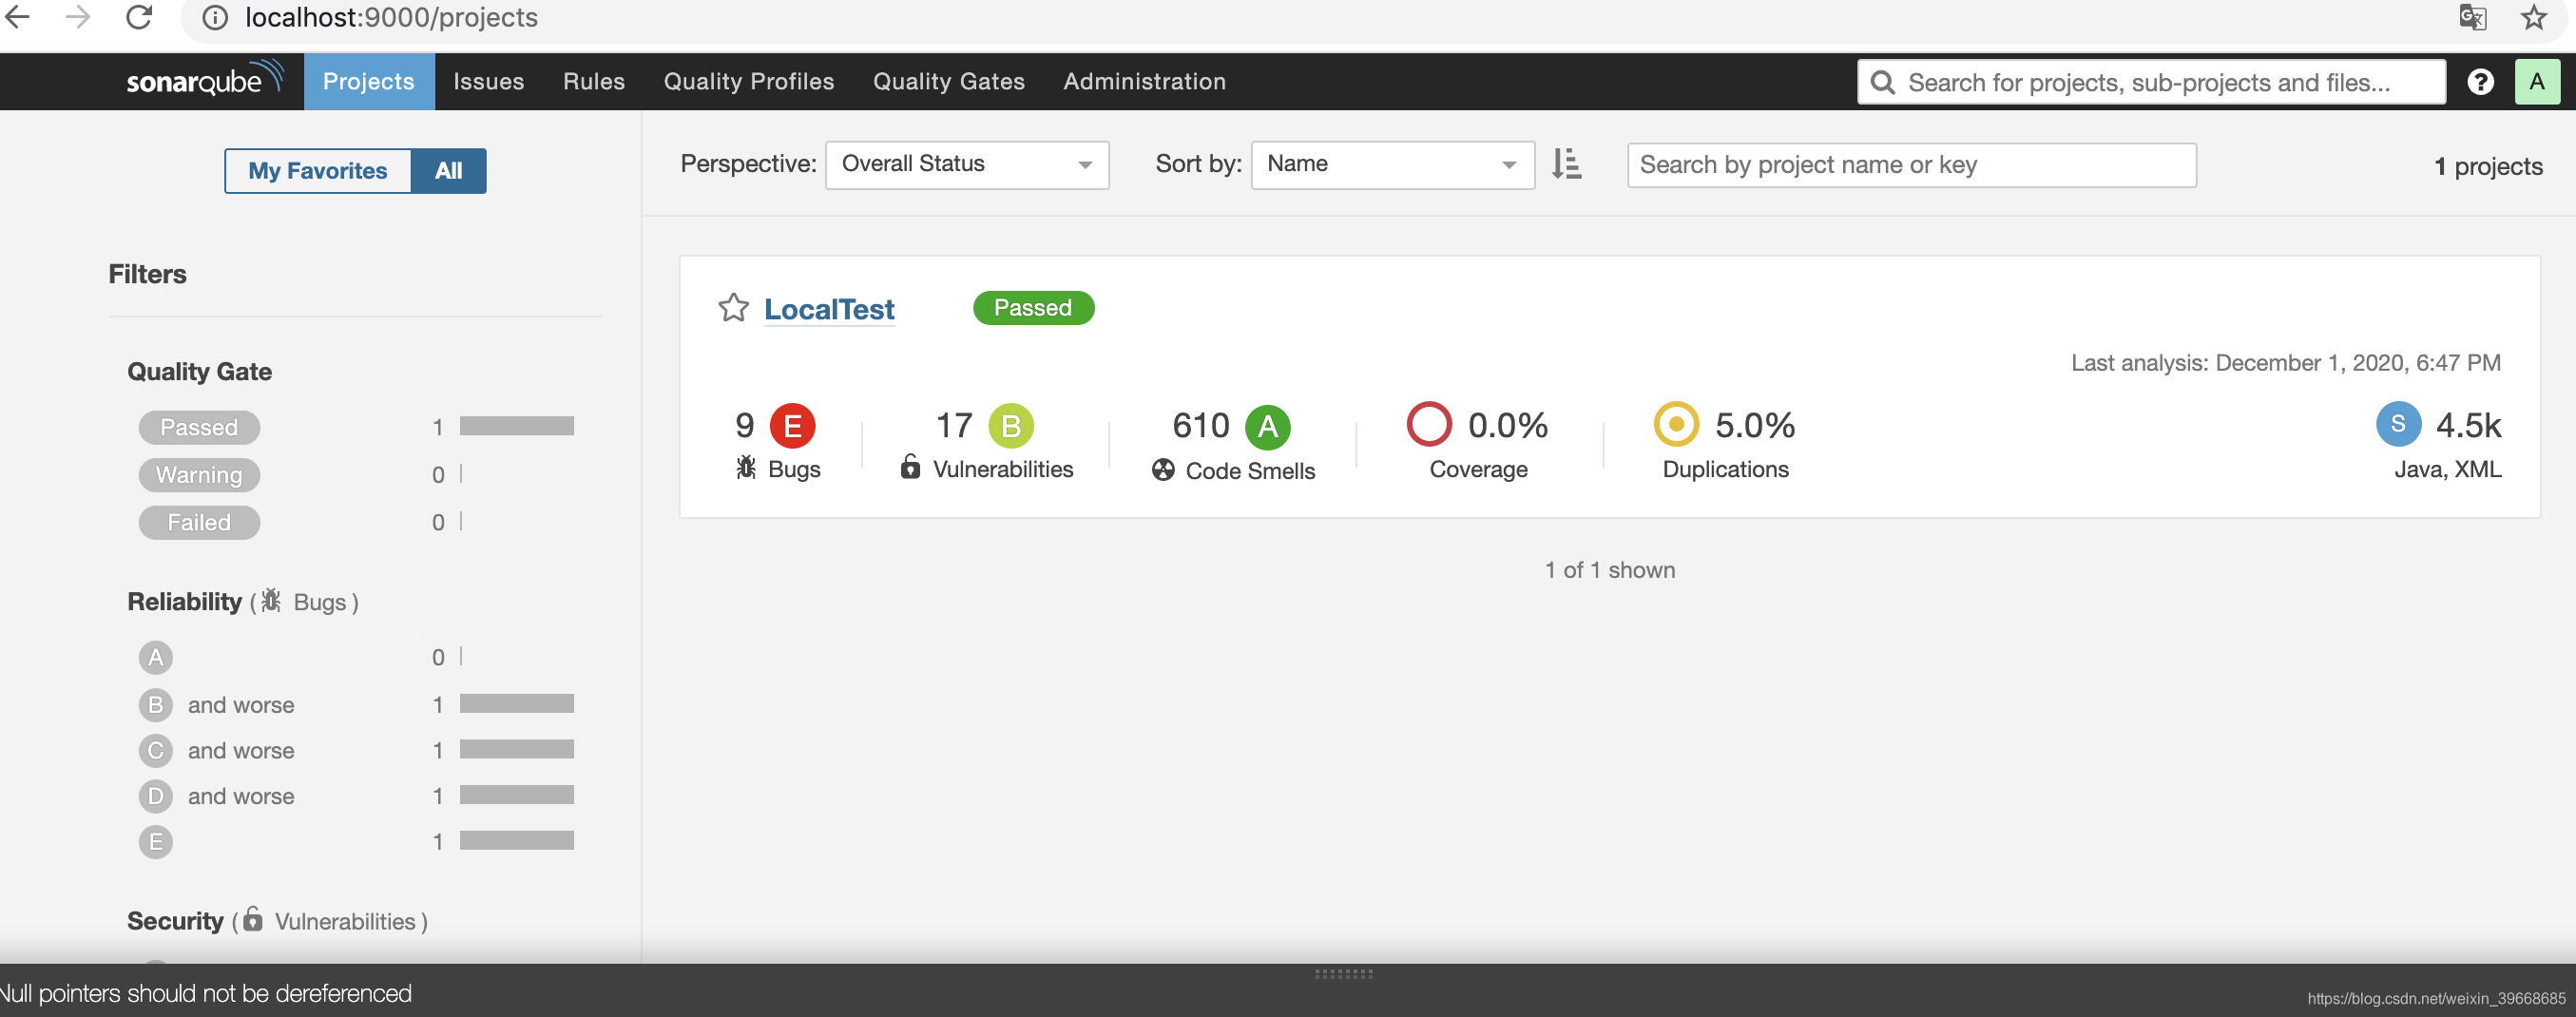This screenshot has width=2576, height=1017.
Task: Click the blue S size badge
Action: (2397, 424)
